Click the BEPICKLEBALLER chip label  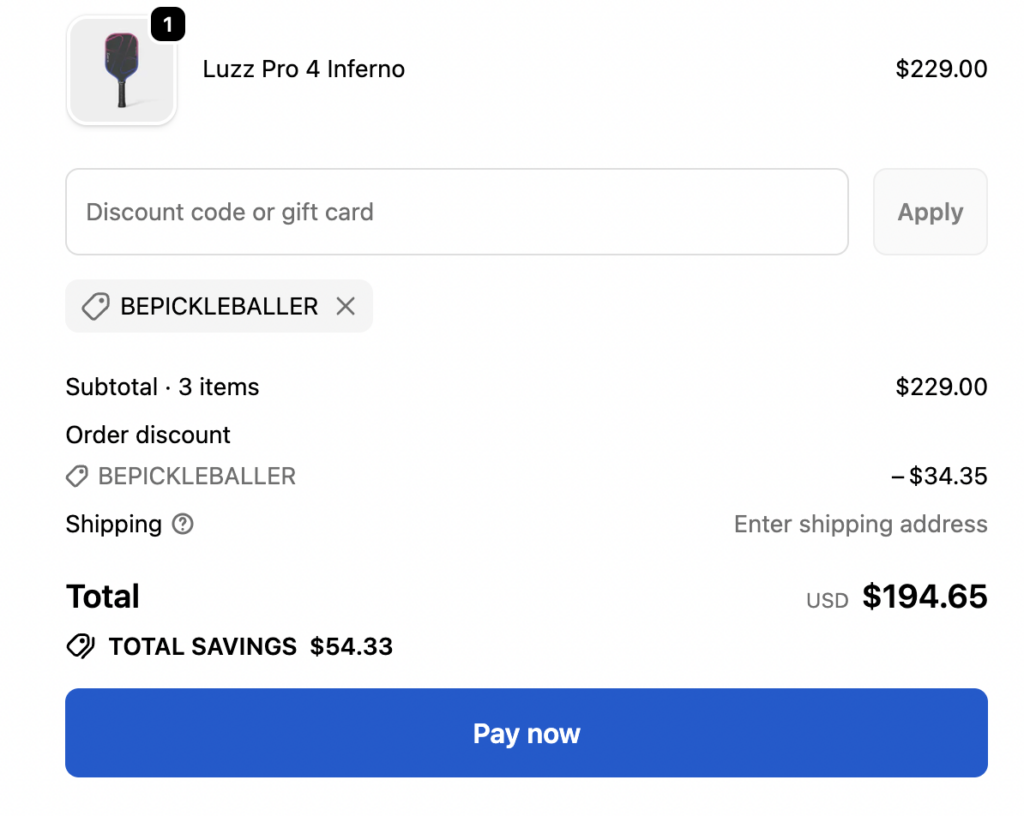(x=219, y=306)
